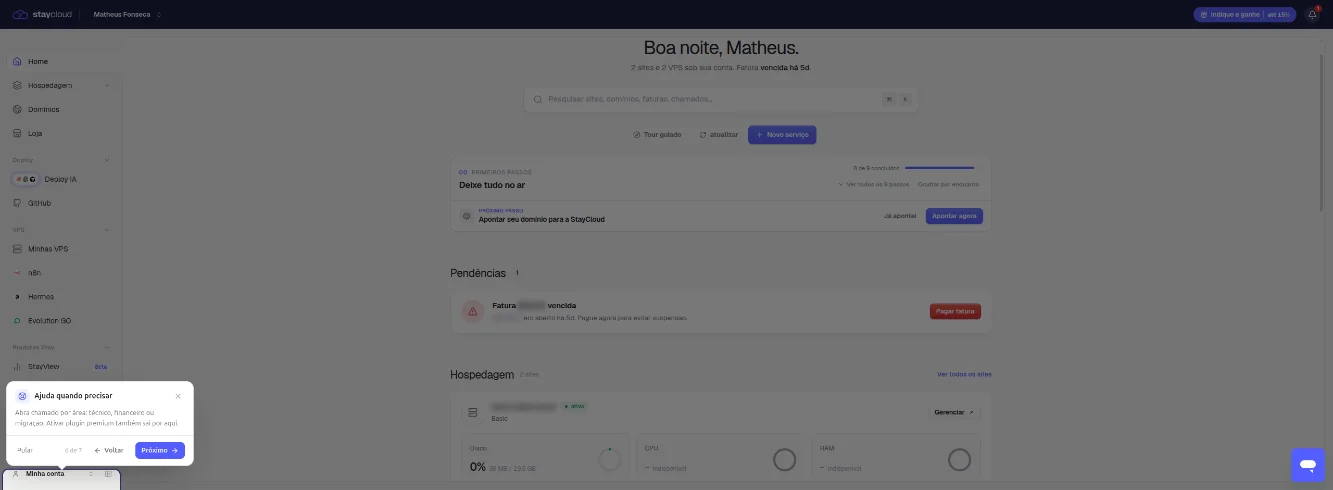The image size is (1333, 490).
Task: Click the Pagar fatura button
Action: point(955,311)
